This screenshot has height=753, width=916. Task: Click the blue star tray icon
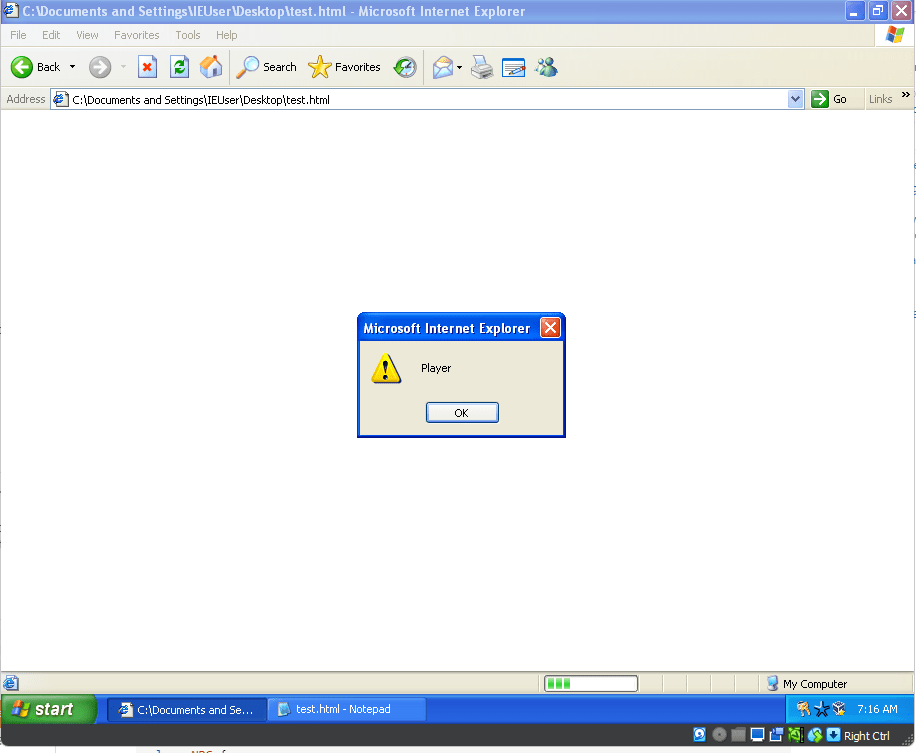[x=821, y=709]
